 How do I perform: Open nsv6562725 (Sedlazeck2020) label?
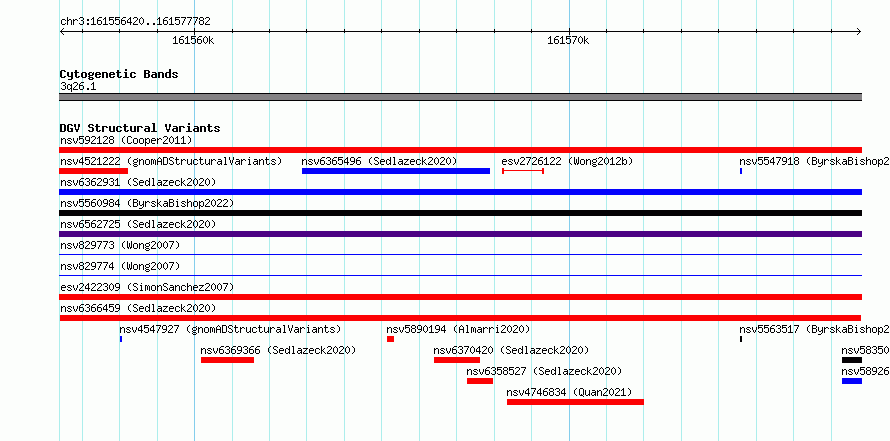138,224
